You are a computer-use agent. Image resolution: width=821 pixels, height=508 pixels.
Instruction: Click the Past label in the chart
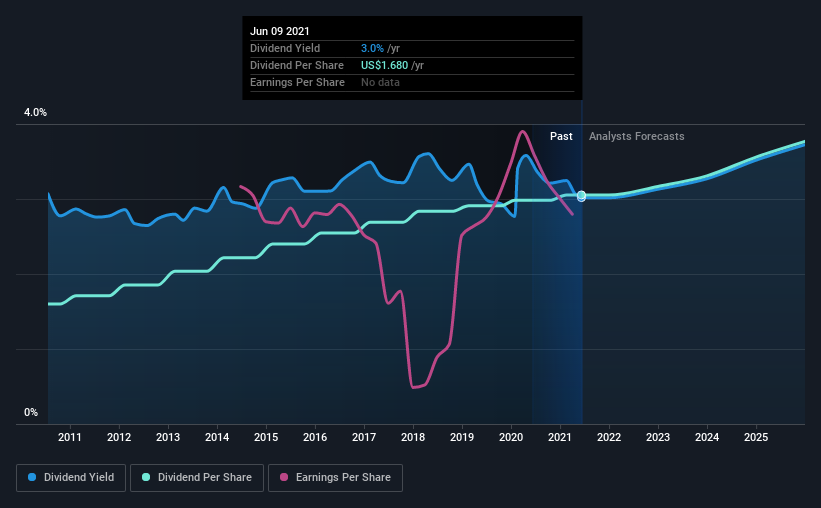point(561,136)
